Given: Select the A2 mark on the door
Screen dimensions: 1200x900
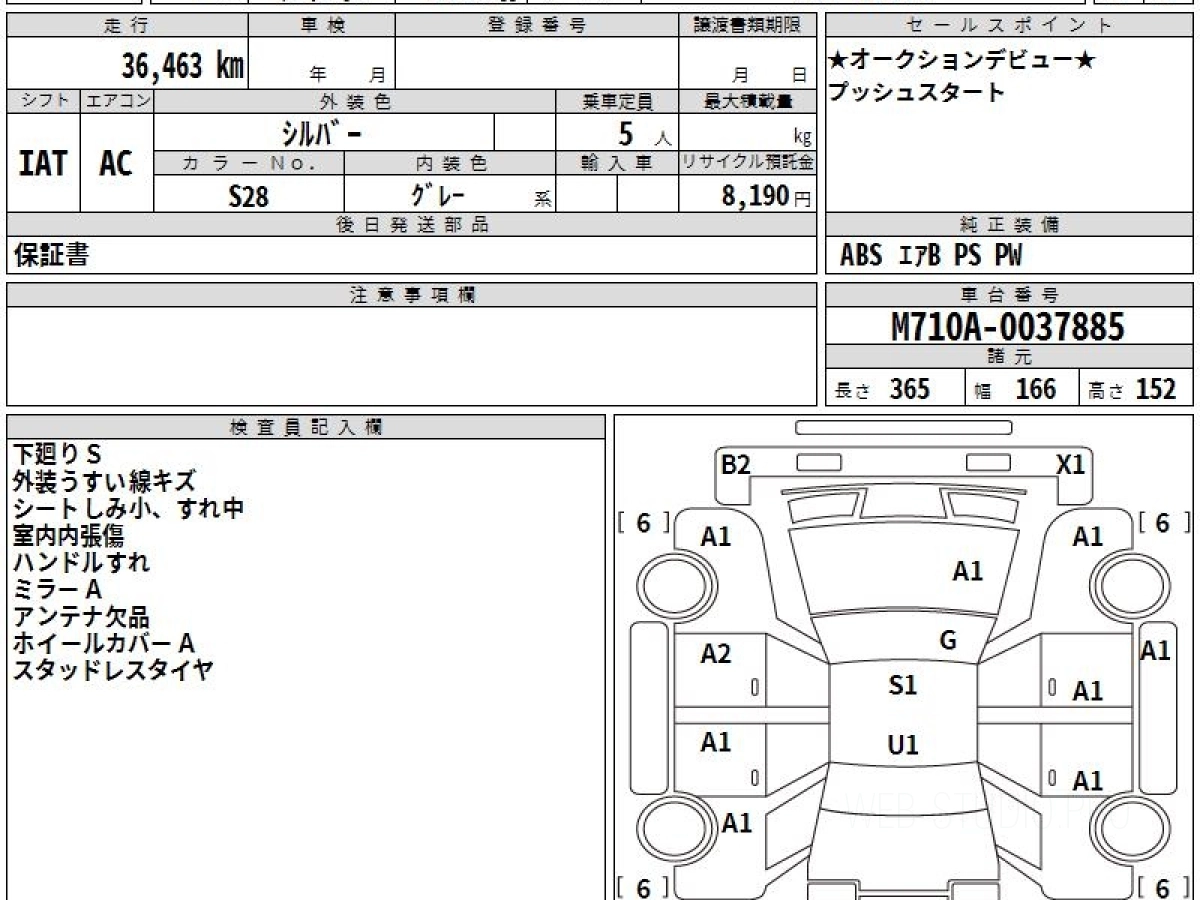Looking at the screenshot, I should click(716, 654).
